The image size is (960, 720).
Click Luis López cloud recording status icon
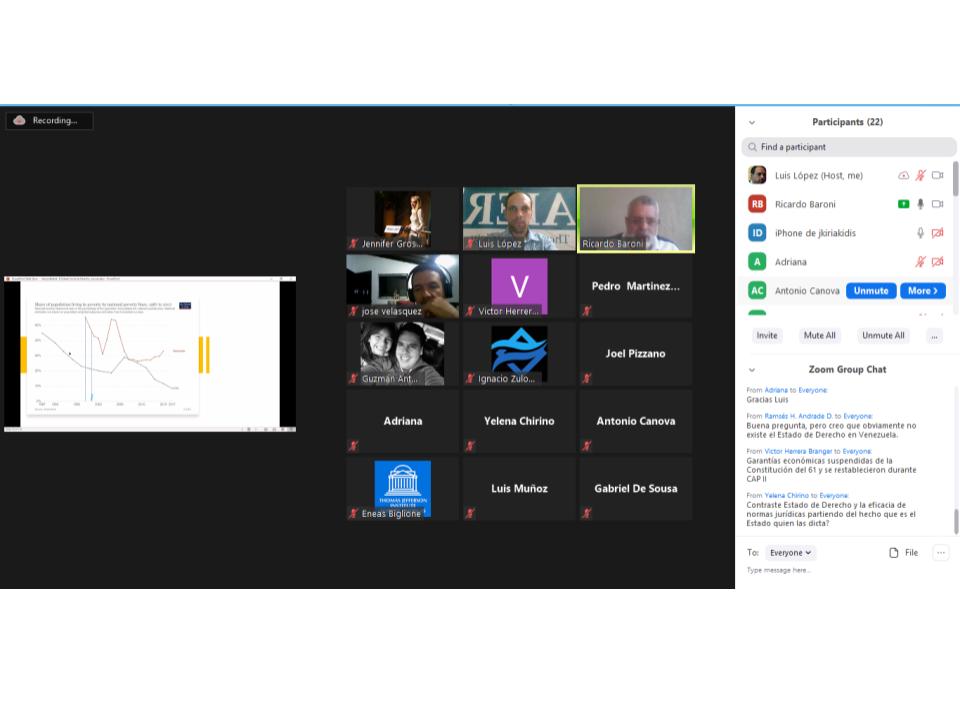pyautogui.click(x=904, y=175)
